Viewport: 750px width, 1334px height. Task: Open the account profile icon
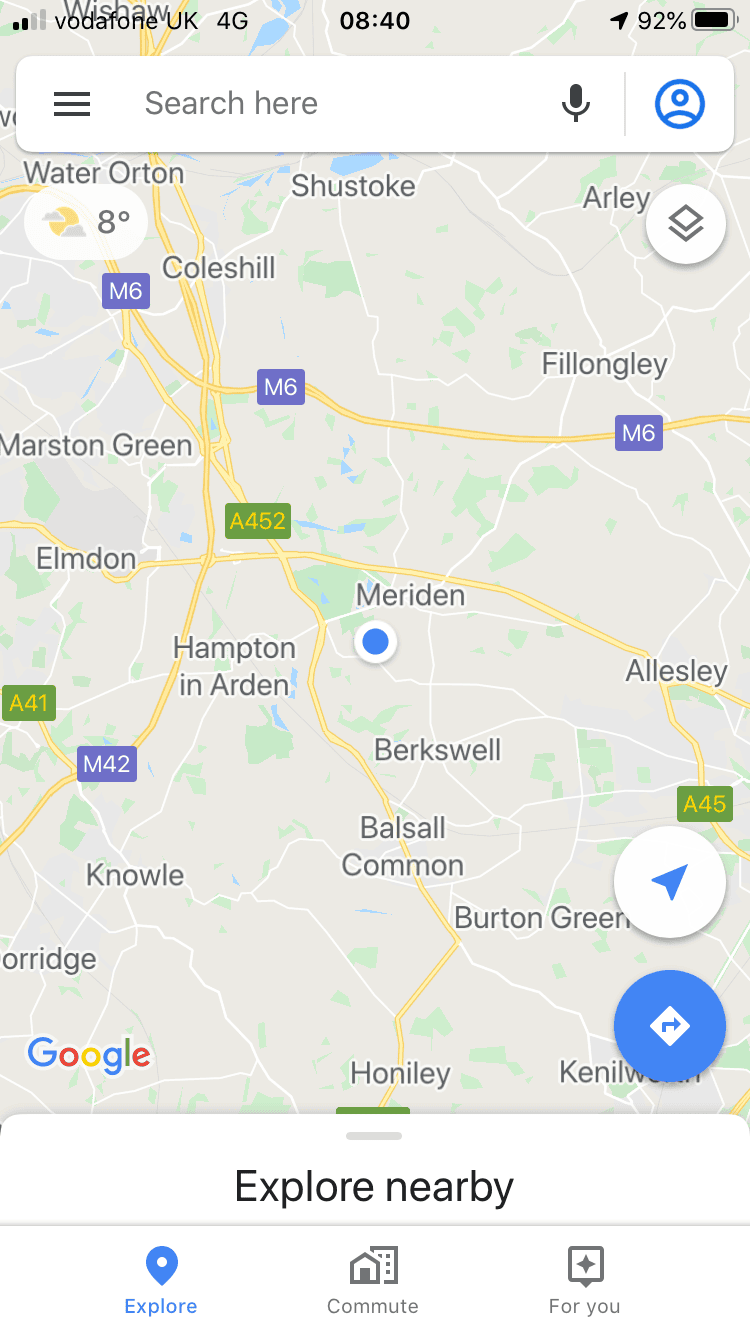pyautogui.click(x=680, y=104)
